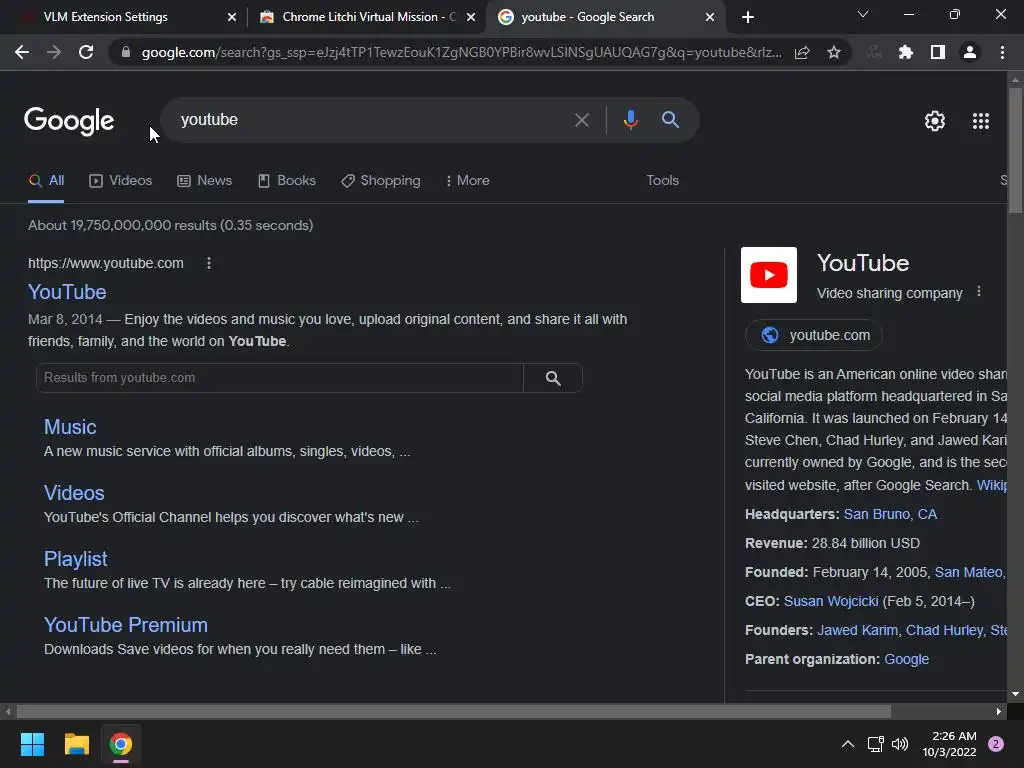Open the Videos sitelink
Viewport: 1024px width, 768px height.
tap(74, 493)
